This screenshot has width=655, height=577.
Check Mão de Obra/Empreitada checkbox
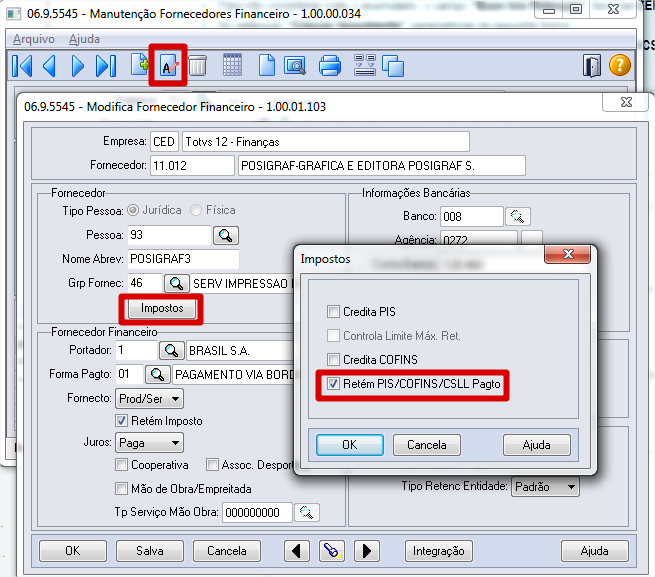click(121, 488)
